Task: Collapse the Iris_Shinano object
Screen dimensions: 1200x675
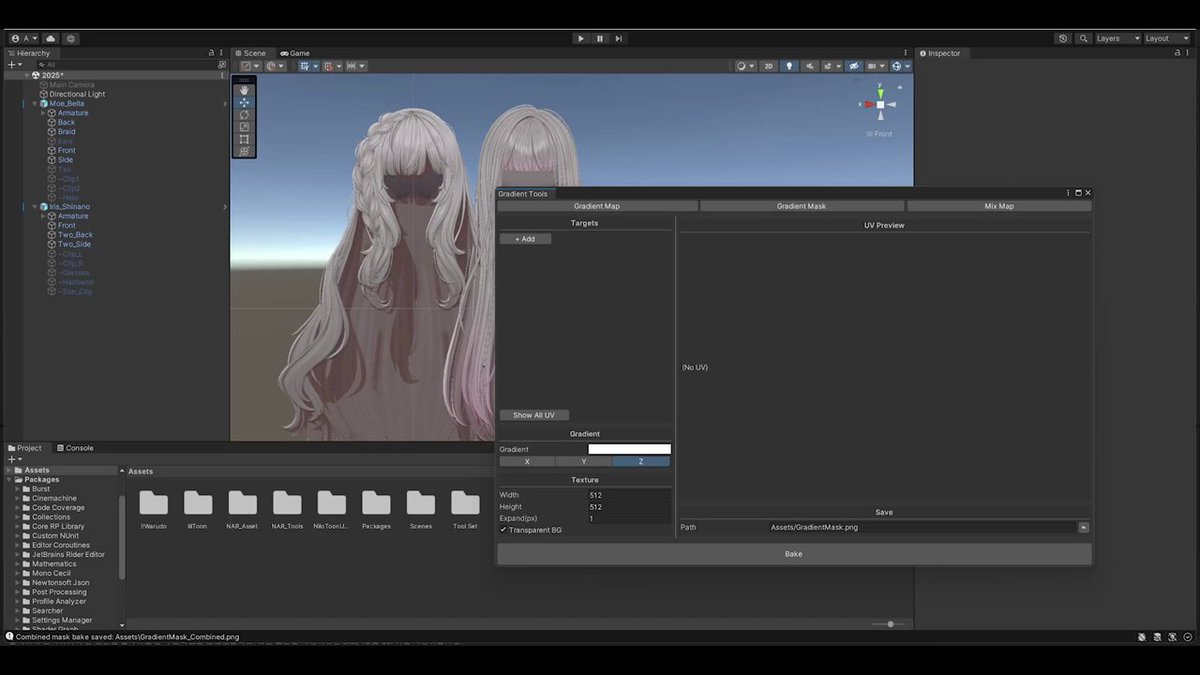Action: [x=33, y=206]
